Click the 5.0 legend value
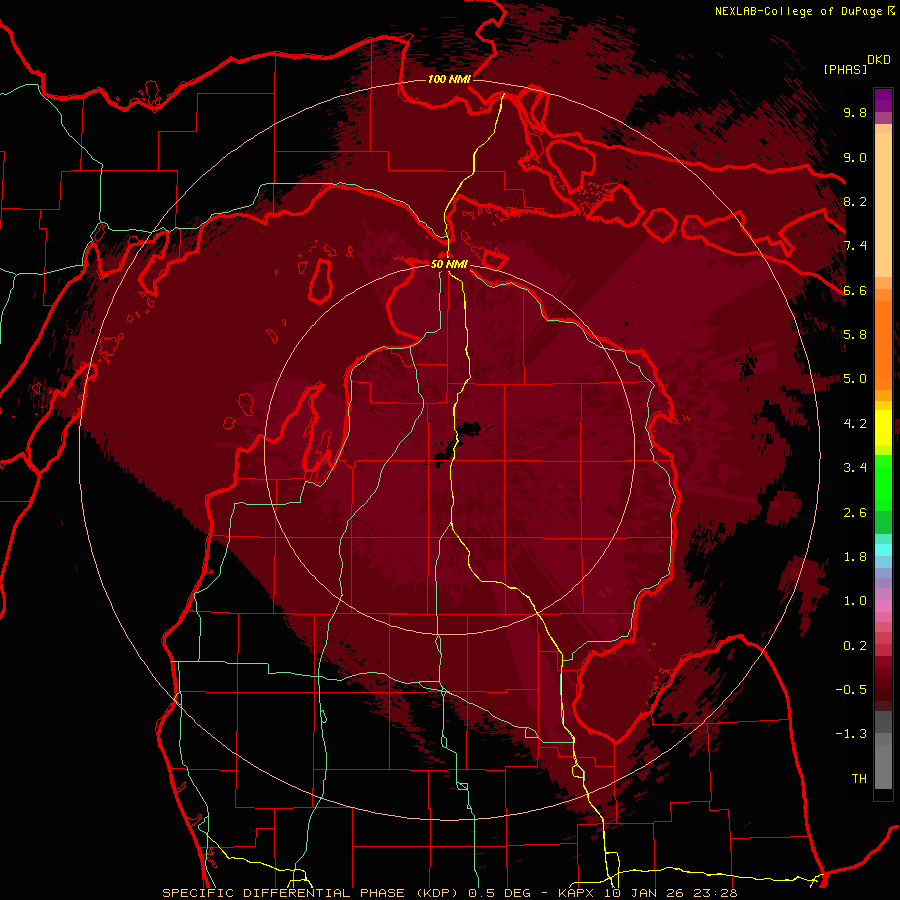Viewport: 900px width, 900px height. tap(855, 379)
